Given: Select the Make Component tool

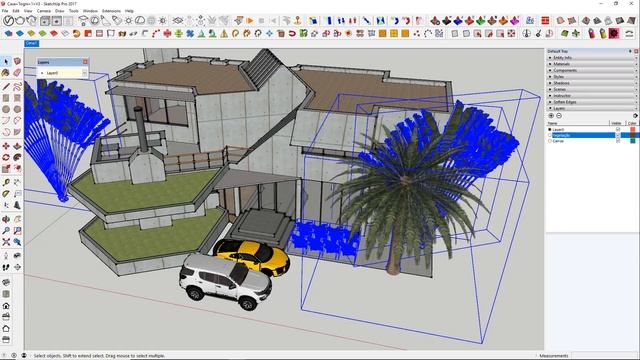Looking at the screenshot, I should click(17, 62).
